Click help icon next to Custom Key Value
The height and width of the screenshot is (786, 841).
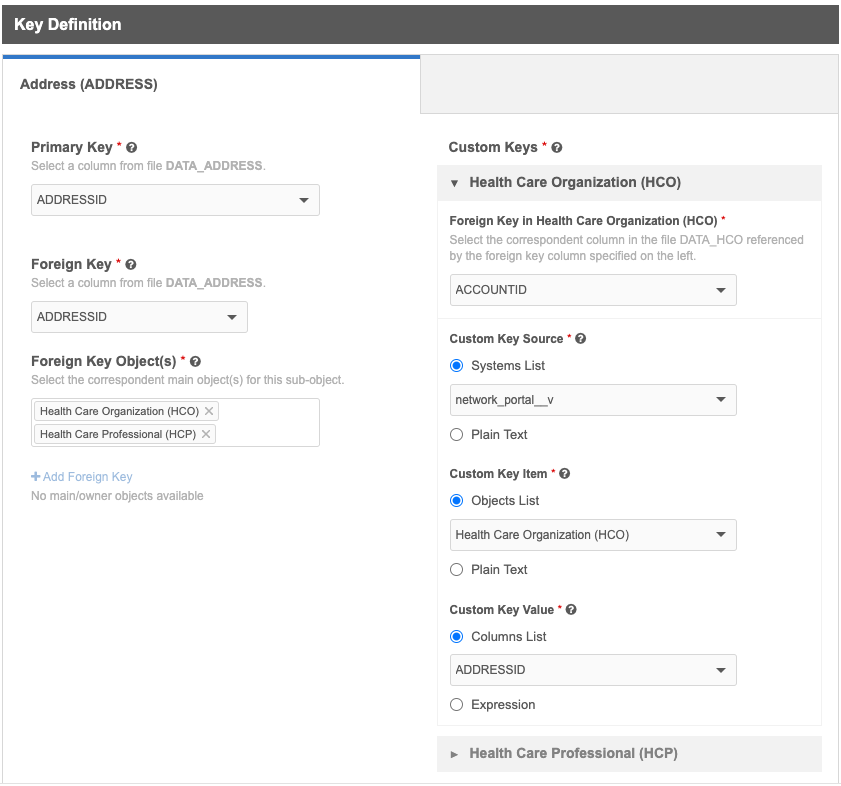(572, 610)
